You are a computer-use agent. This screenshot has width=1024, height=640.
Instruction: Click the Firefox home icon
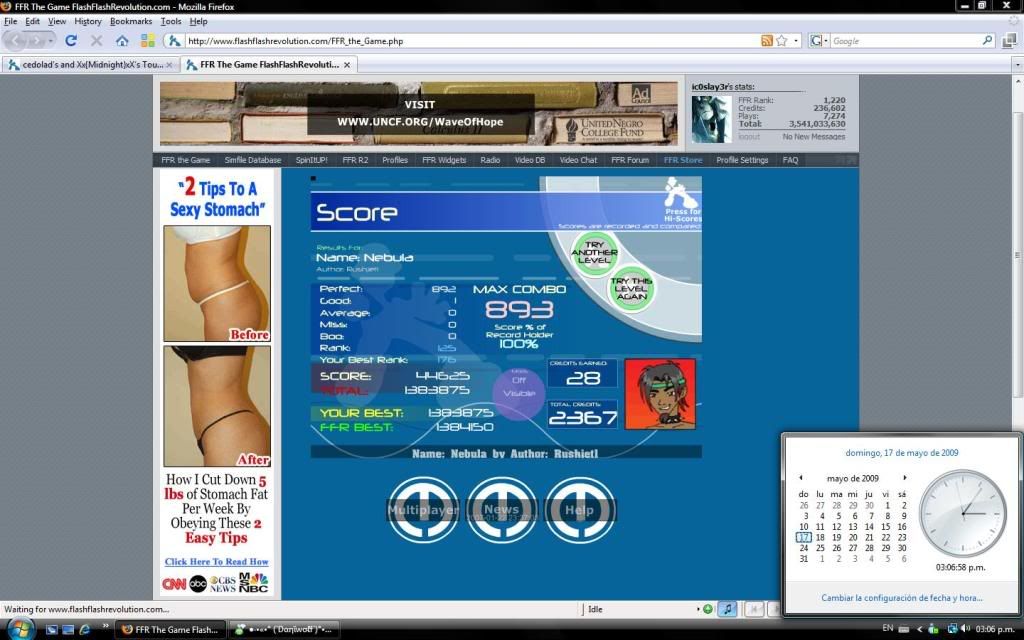122,41
